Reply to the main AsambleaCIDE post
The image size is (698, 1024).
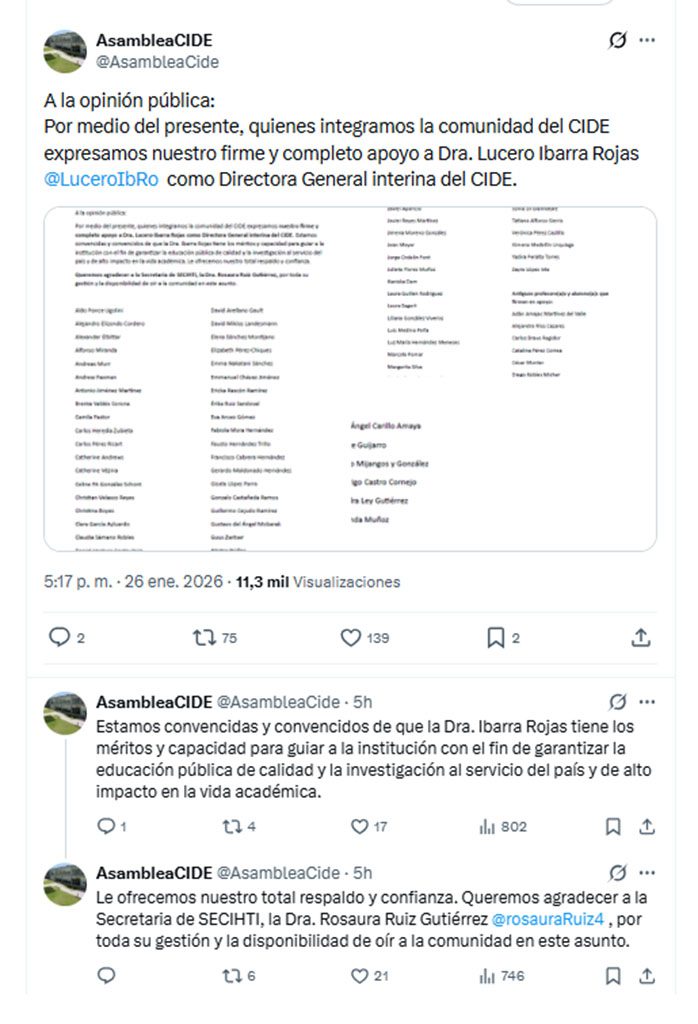[x=60, y=637]
